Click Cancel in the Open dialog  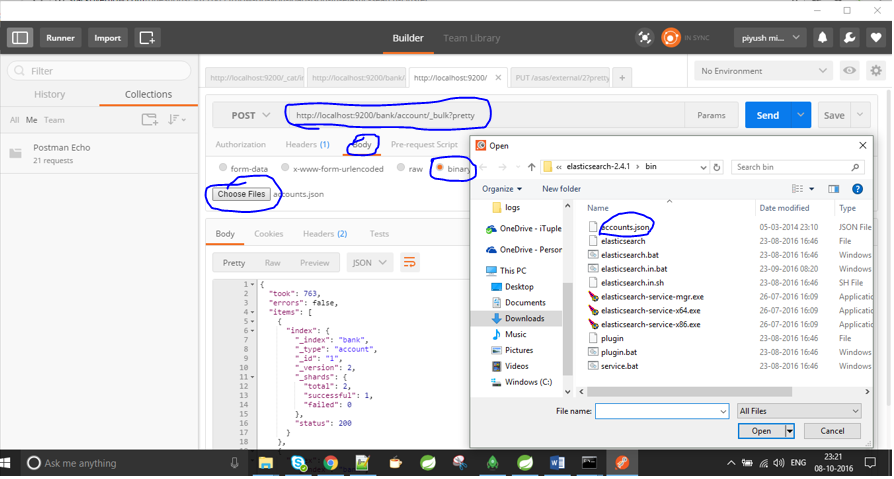832,431
